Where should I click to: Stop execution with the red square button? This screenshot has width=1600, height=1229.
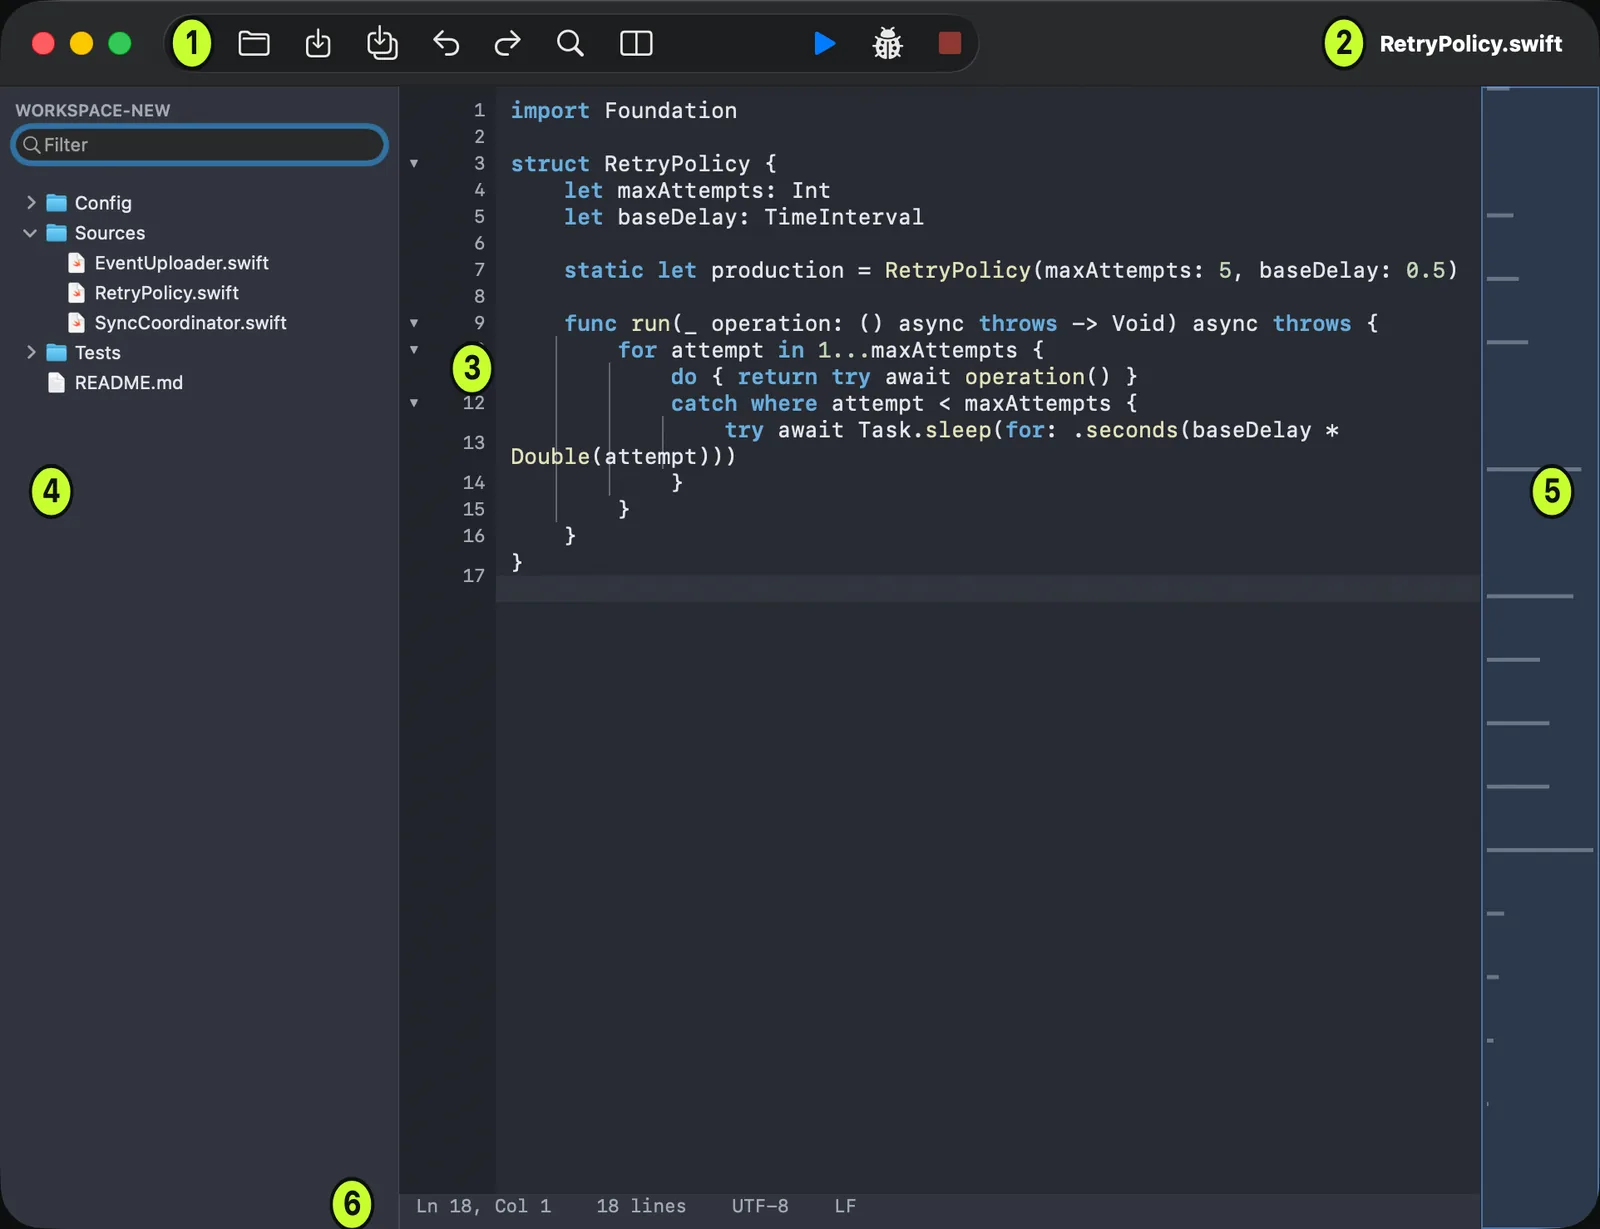(950, 44)
